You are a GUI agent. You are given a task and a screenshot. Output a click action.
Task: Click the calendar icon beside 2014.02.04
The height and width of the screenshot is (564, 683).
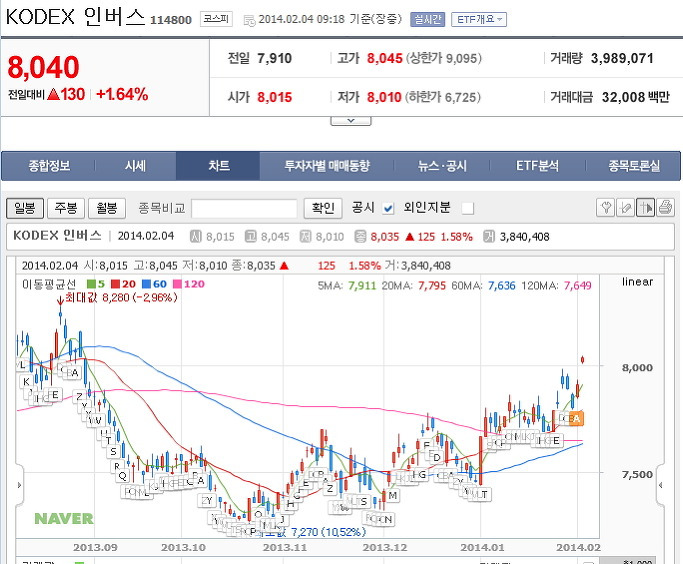(249, 20)
